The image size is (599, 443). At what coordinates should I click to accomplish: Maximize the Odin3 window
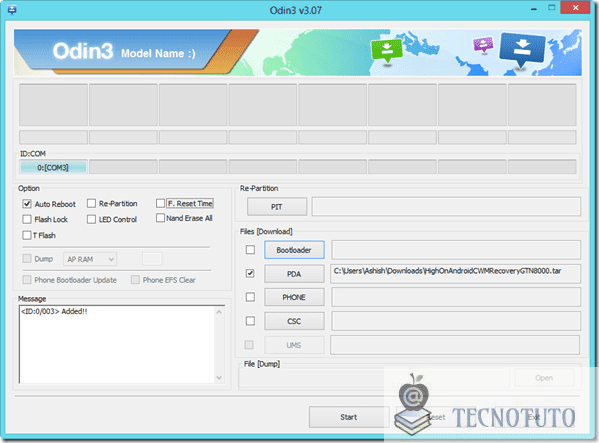point(552,8)
